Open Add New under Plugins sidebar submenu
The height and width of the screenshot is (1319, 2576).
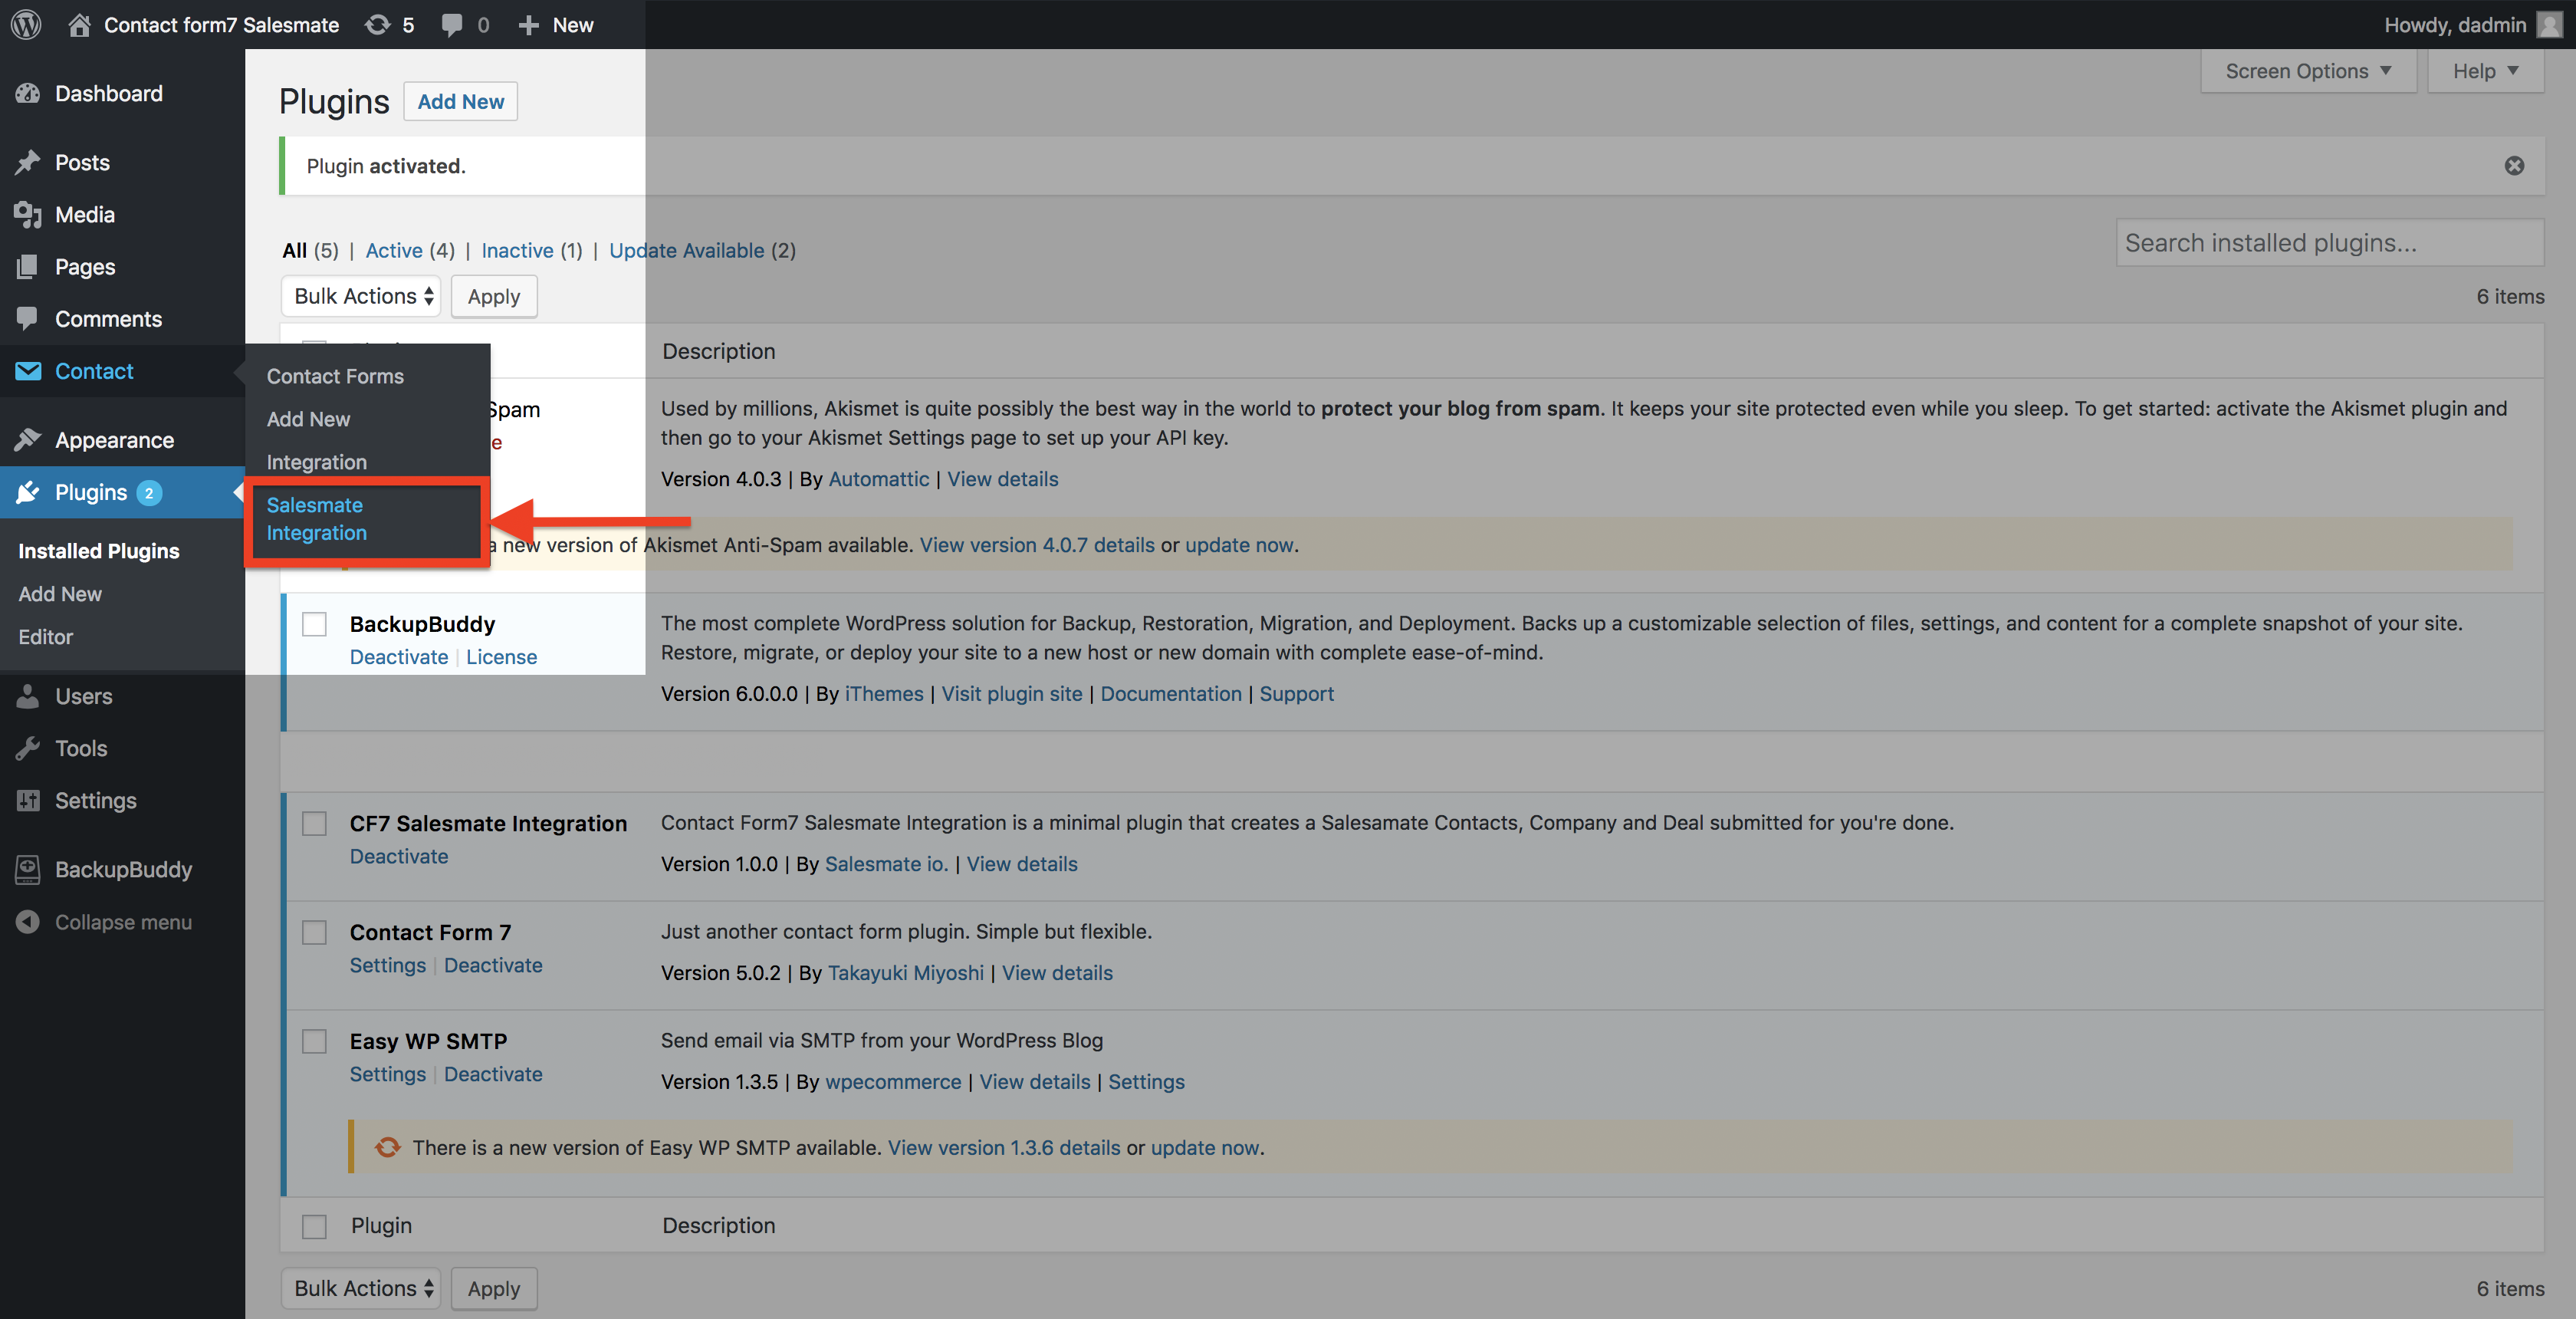(x=60, y=594)
